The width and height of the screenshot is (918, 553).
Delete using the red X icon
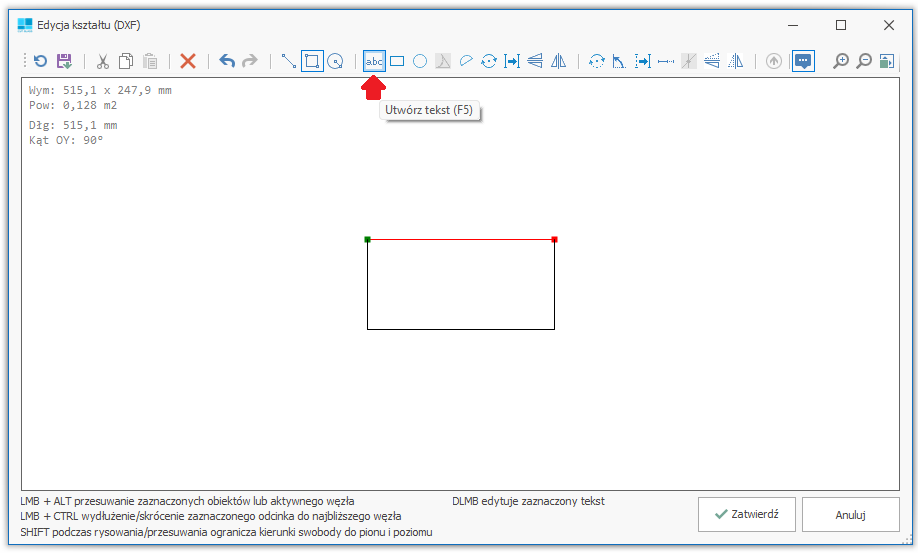(x=188, y=61)
